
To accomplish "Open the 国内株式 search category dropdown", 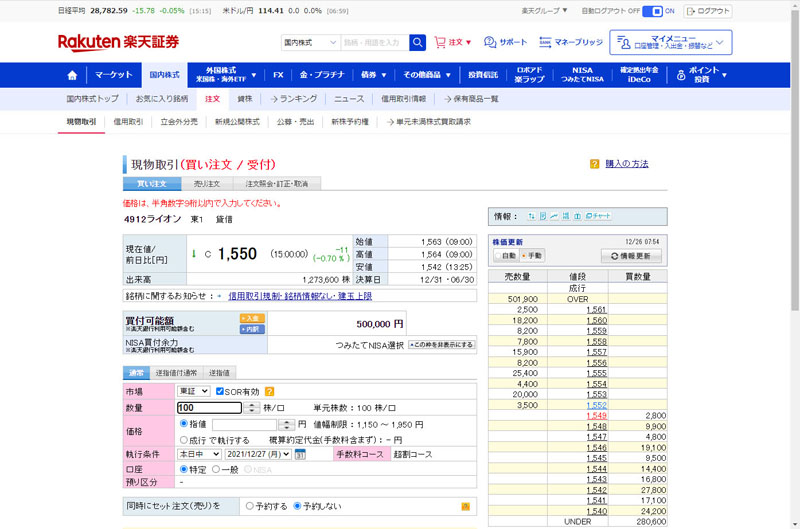I will [310, 43].
